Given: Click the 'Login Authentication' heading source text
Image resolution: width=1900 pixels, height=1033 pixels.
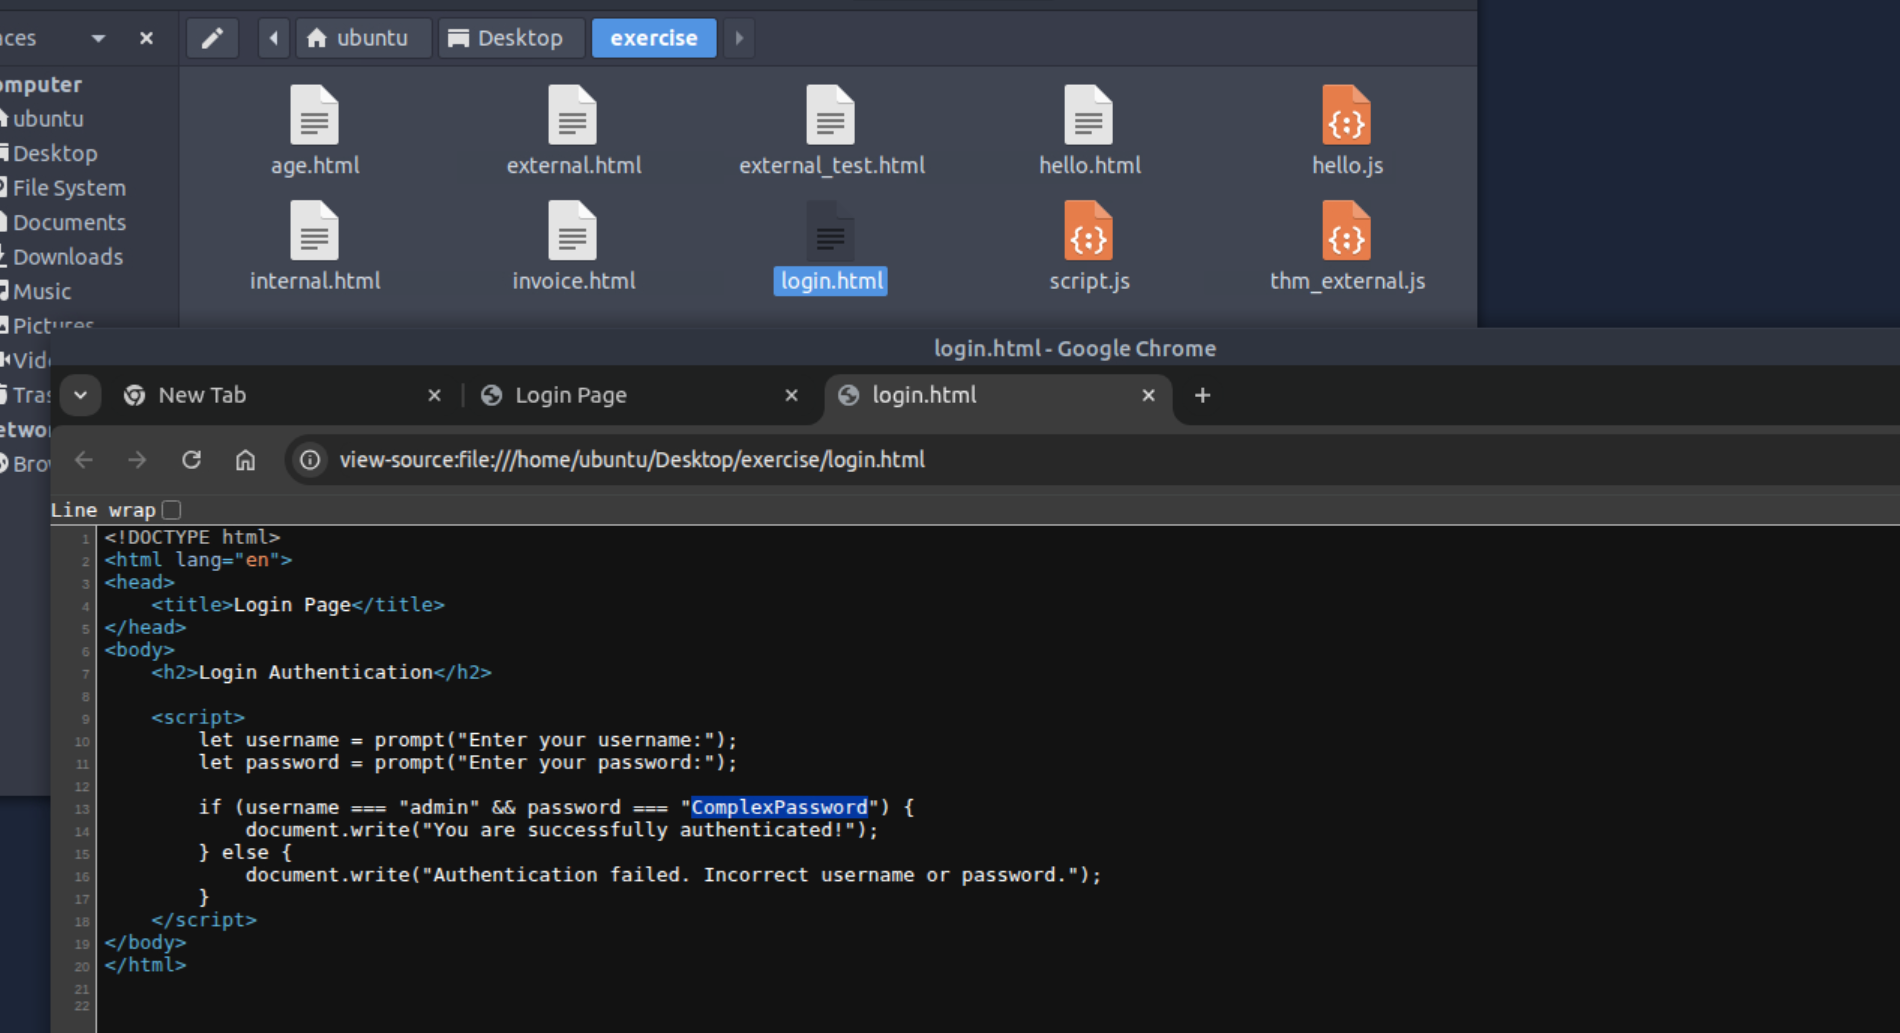Looking at the screenshot, I should [316, 672].
